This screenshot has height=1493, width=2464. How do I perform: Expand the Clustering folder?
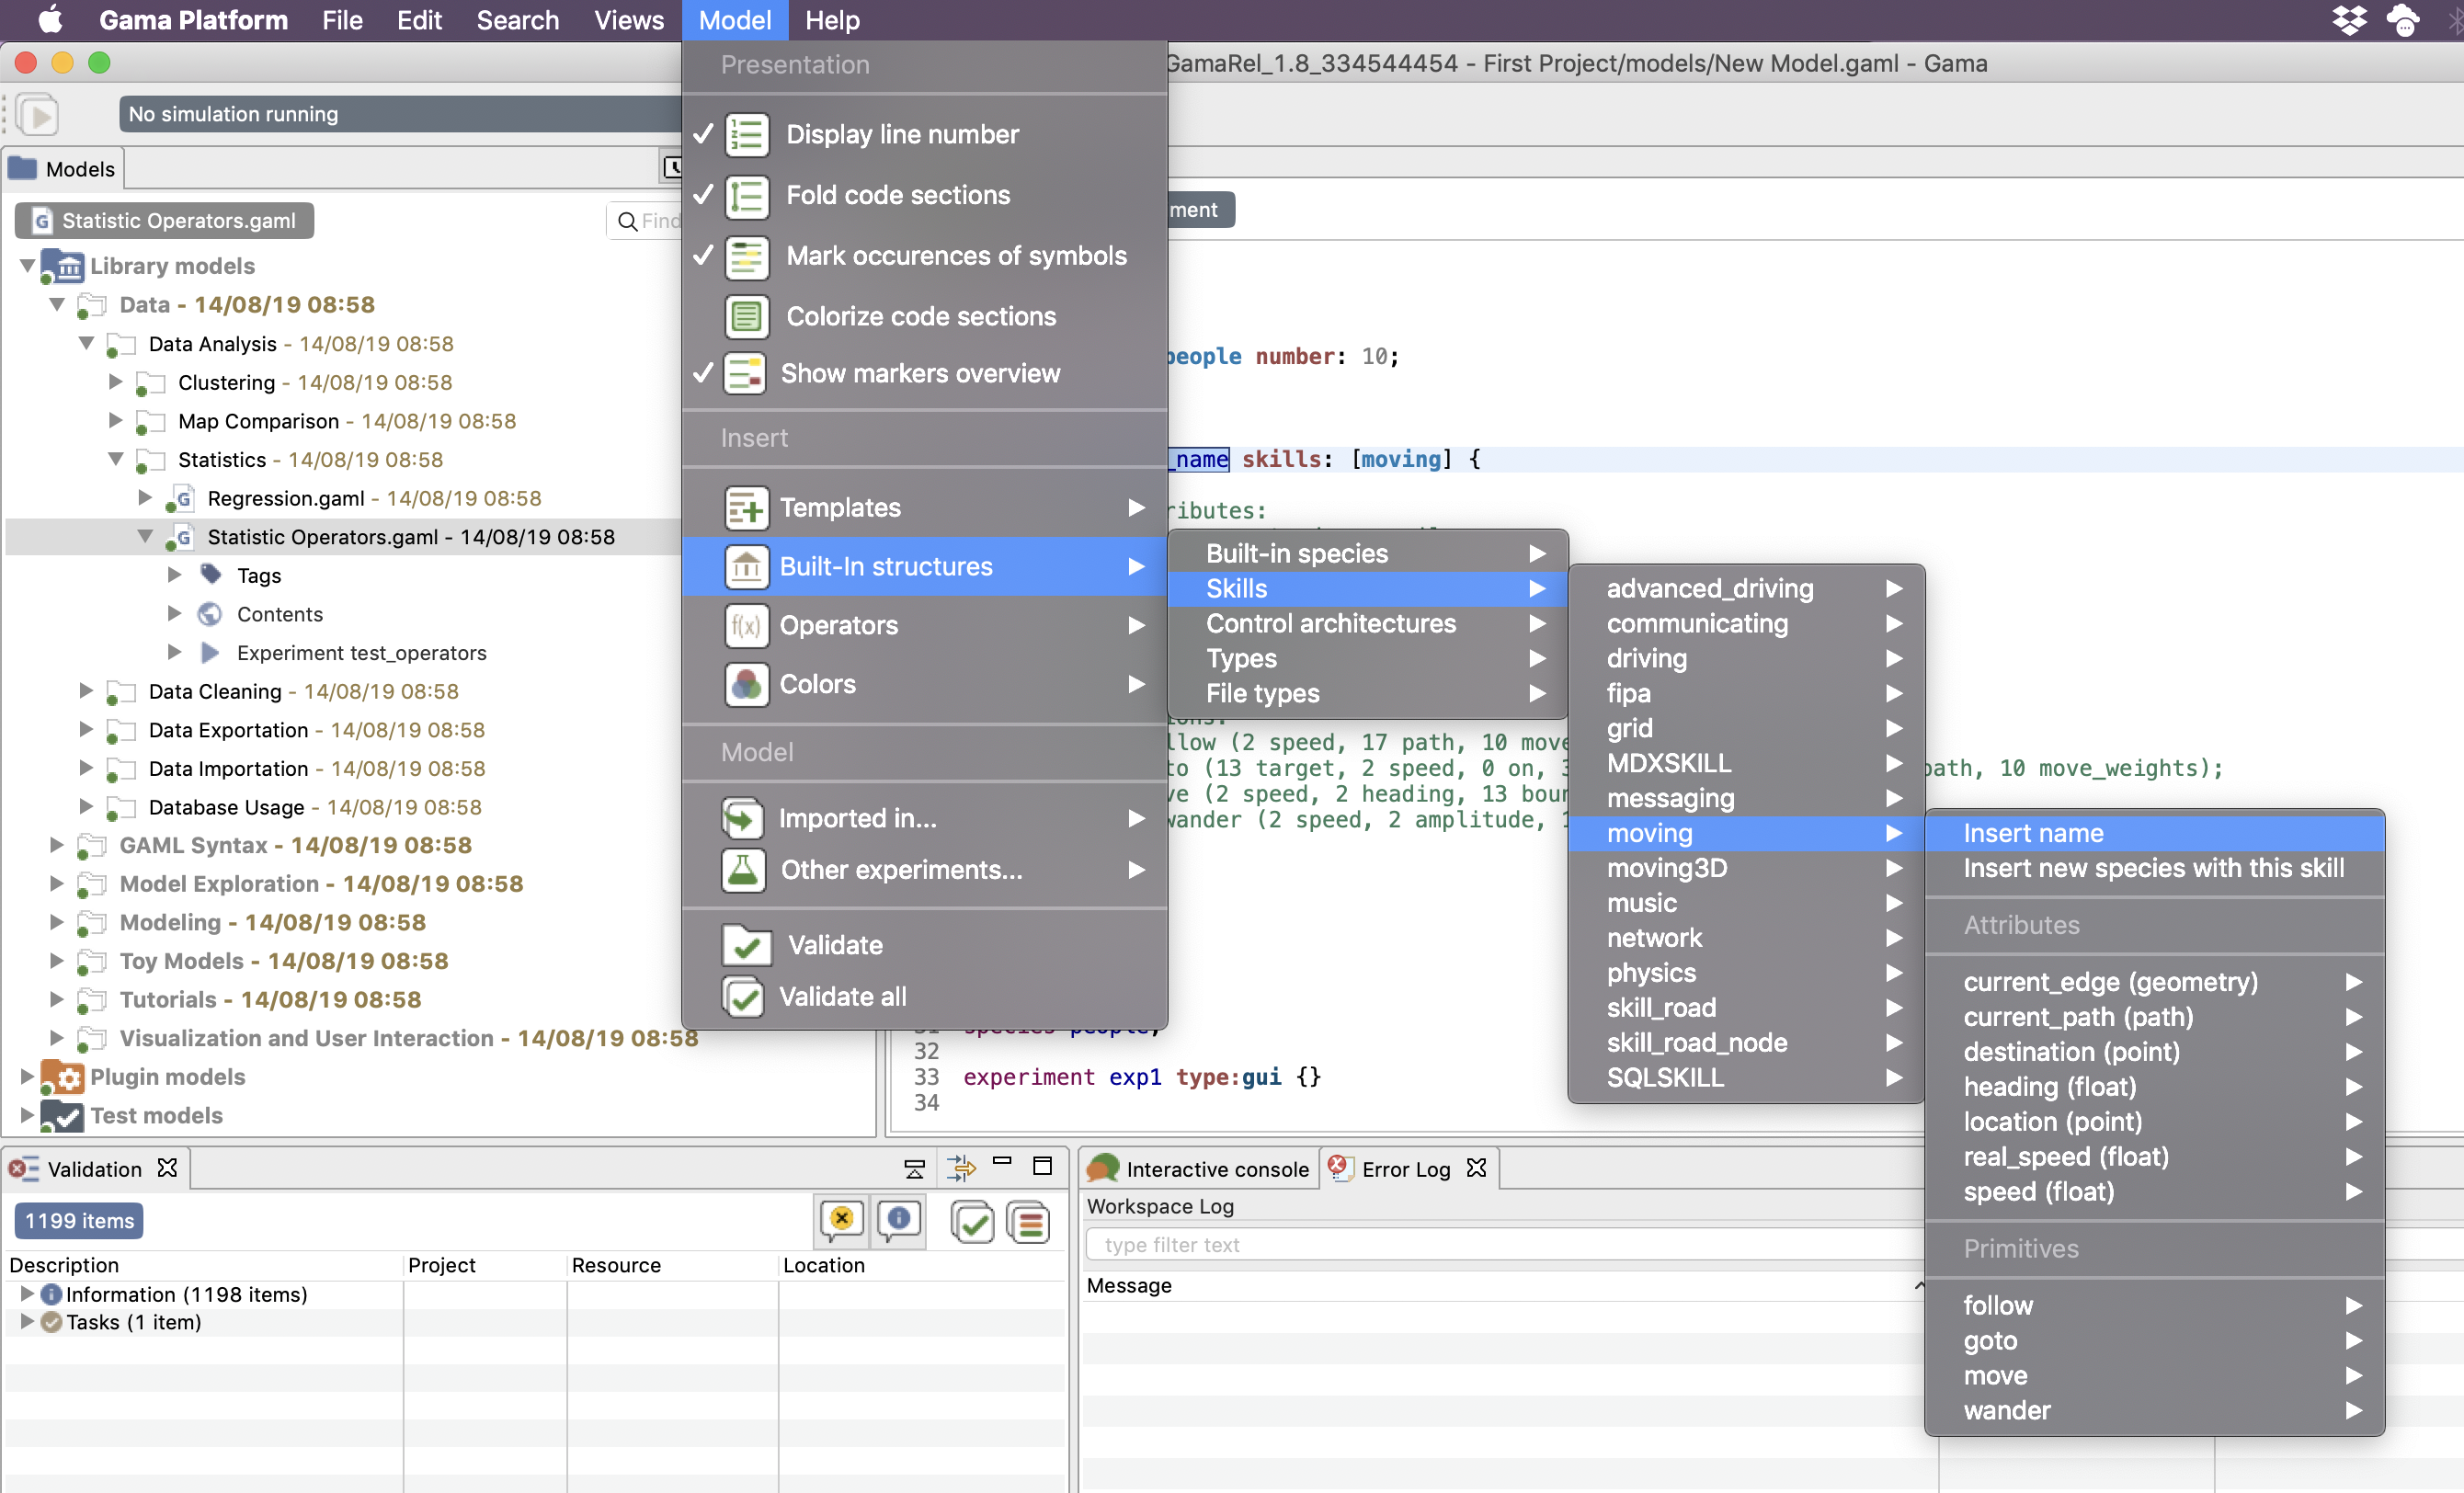coord(115,382)
